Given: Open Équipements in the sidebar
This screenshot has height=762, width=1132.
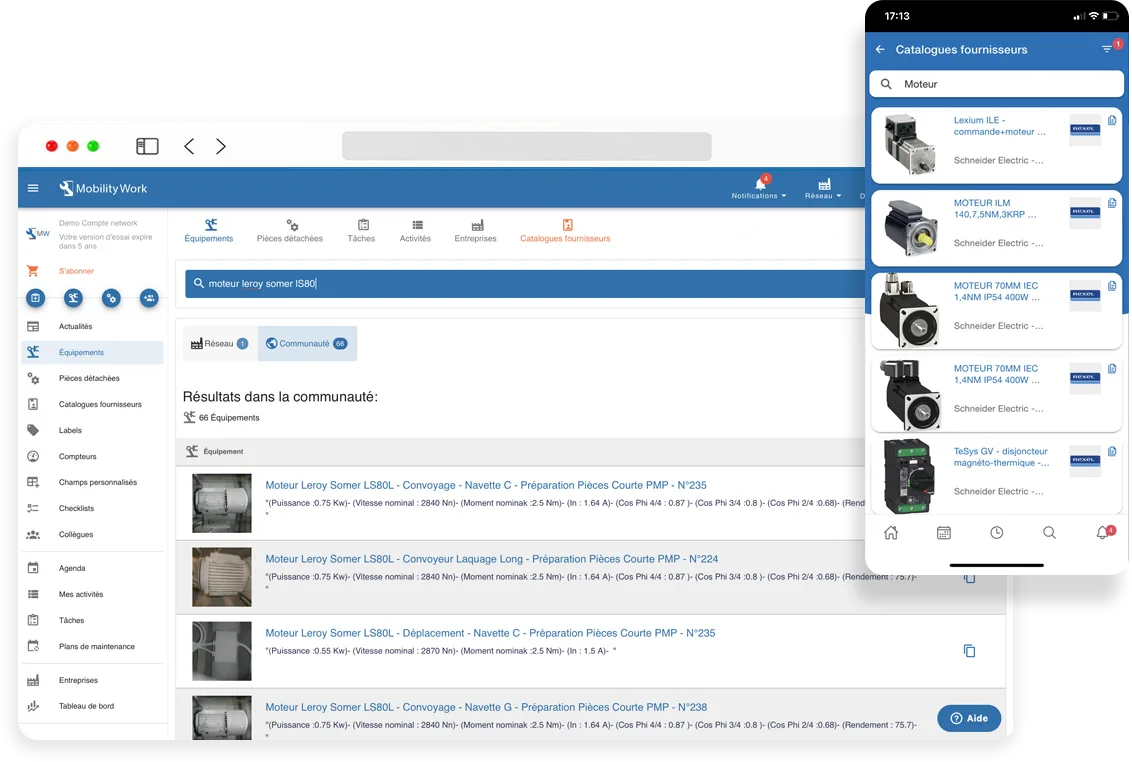Looking at the screenshot, I should pyautogui.click(x=93, y=352).
